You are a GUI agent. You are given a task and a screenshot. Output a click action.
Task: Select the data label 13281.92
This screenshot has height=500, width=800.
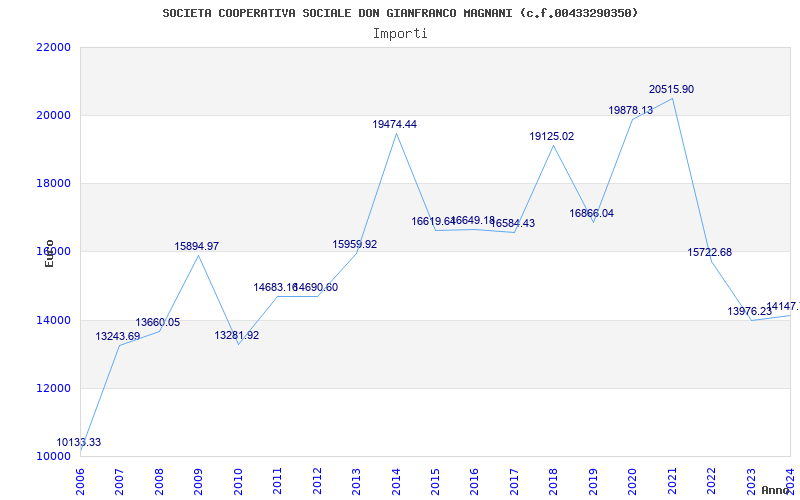[237, 335]
